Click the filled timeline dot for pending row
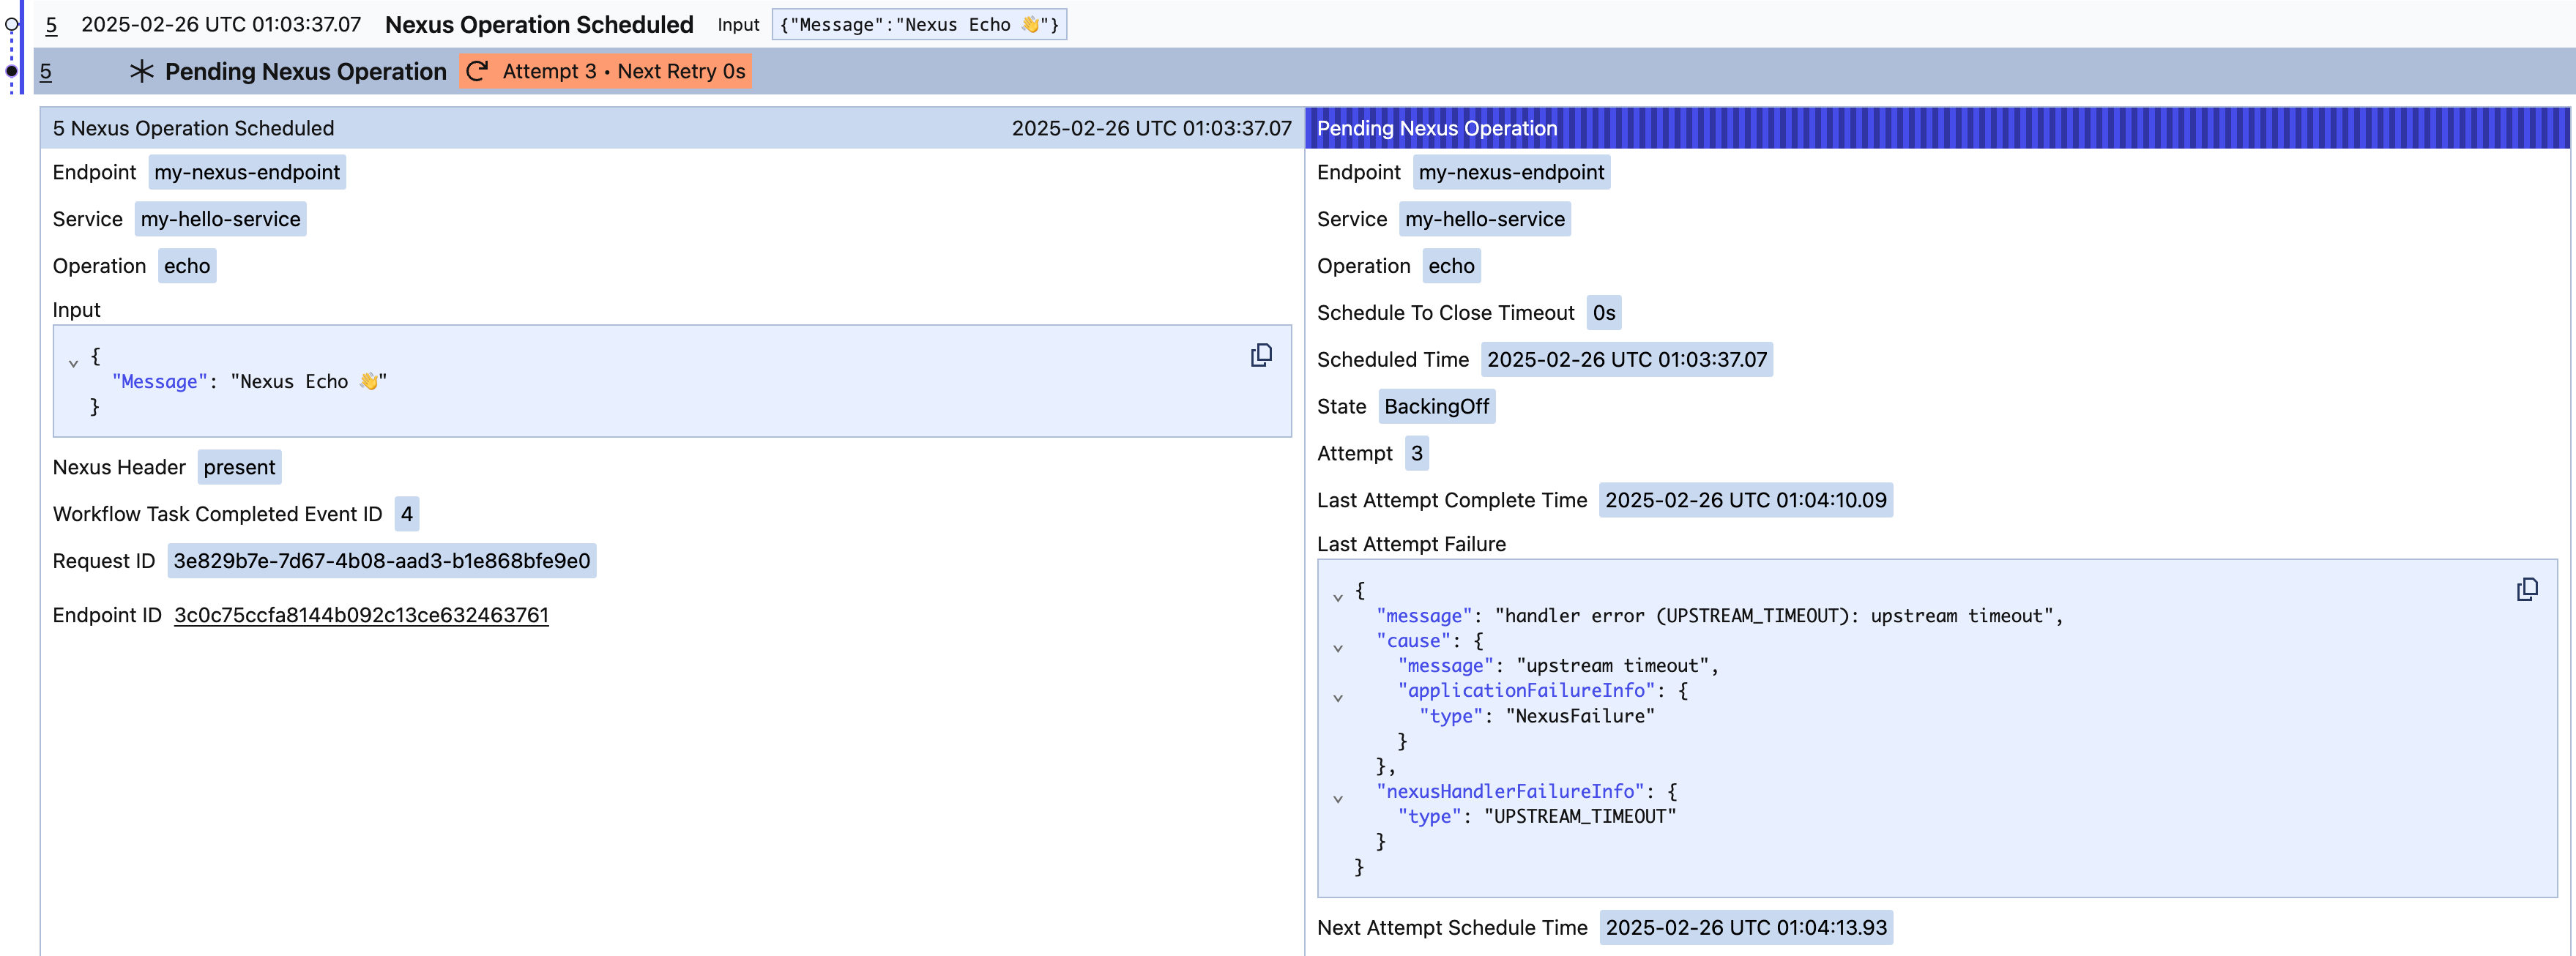 12,71
